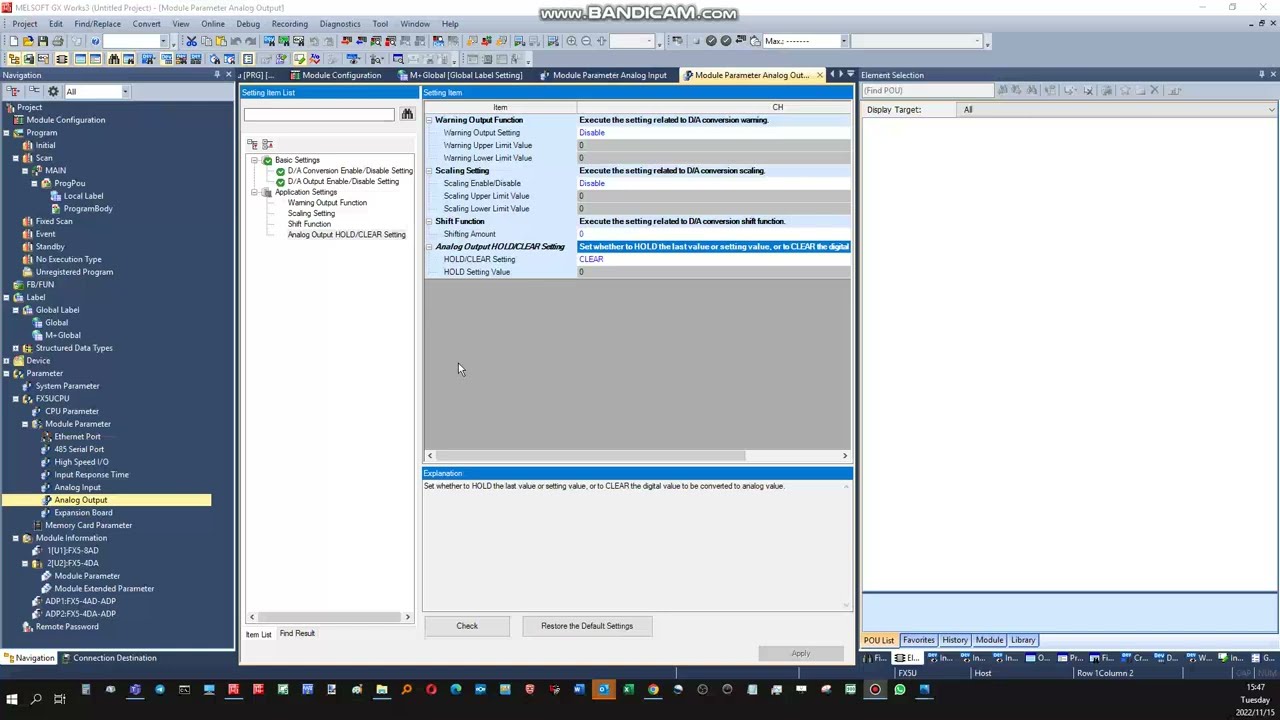Image resolution: width=1280 pixels, height=720 pixels.
Task: Collapse the Scaling Setting group
Action: [x=429, y=171]
